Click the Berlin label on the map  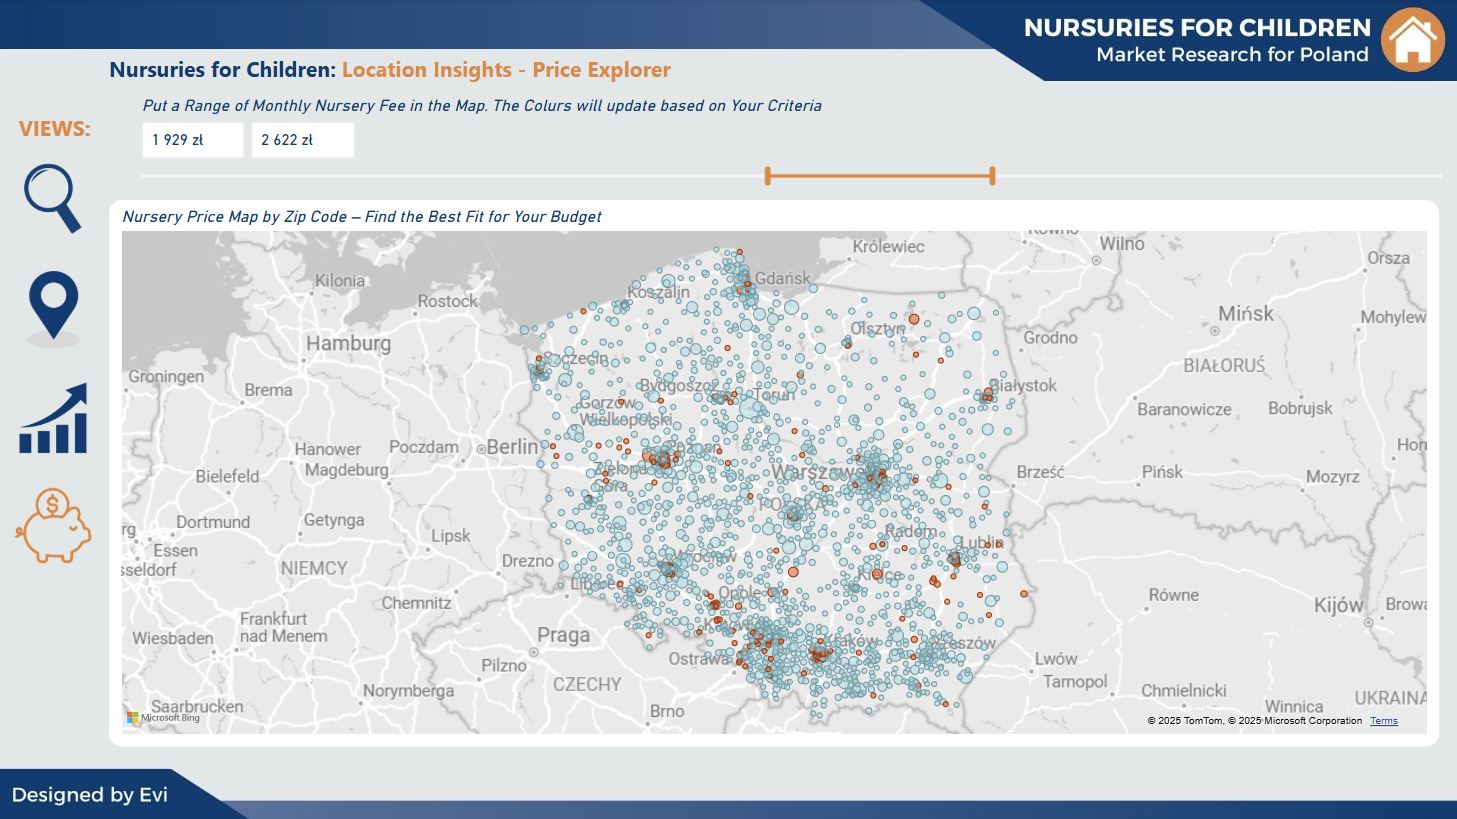point(512,447)
